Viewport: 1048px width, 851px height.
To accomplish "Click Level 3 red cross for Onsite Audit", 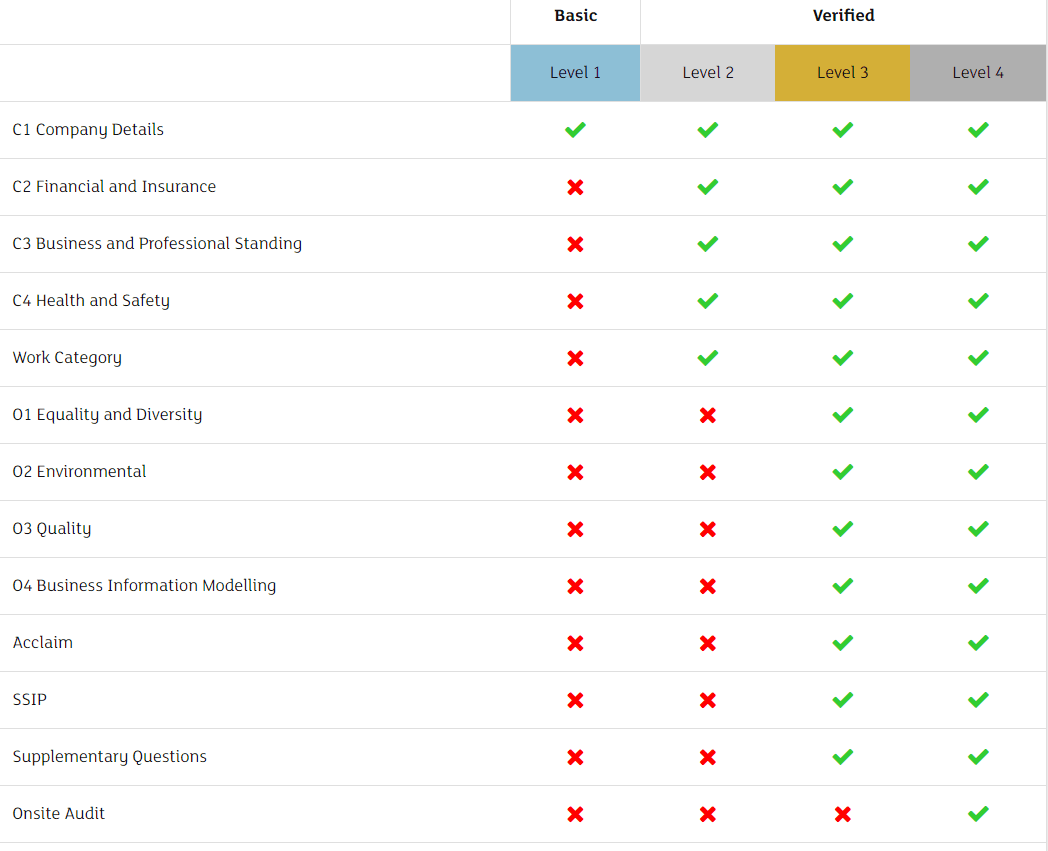I will point(843,814).
